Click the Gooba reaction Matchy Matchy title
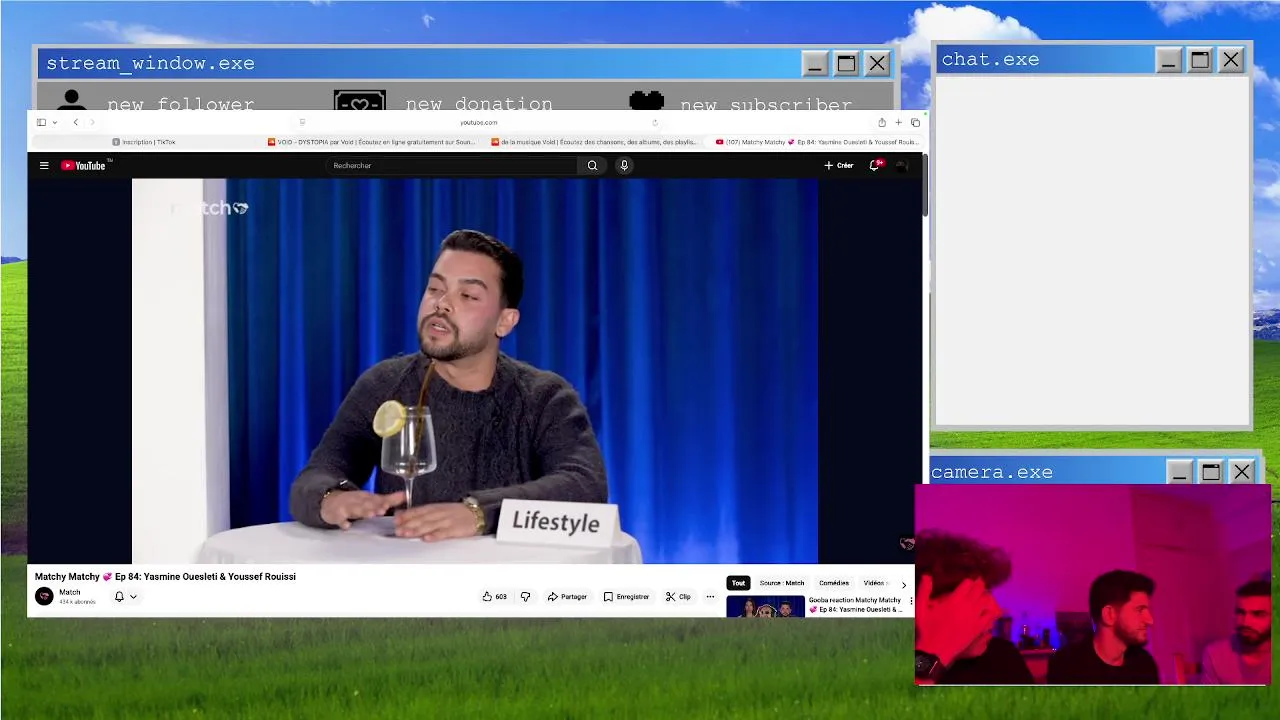The height and width of the screenshot is (720, 1280). point(855,605)
